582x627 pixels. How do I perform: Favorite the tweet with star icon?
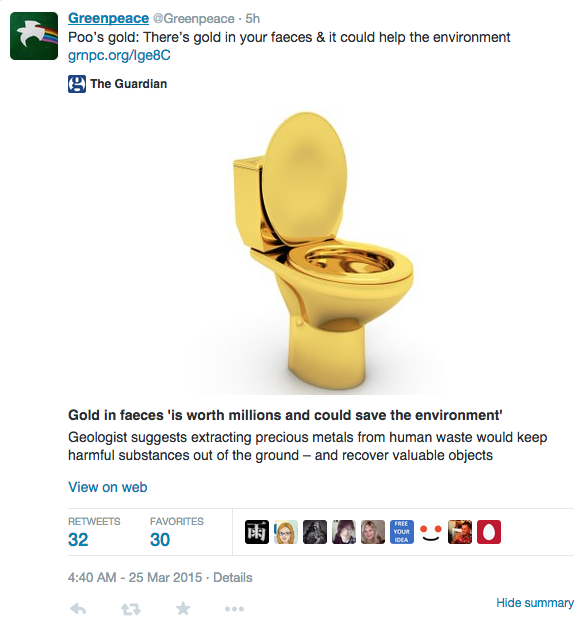183,608
